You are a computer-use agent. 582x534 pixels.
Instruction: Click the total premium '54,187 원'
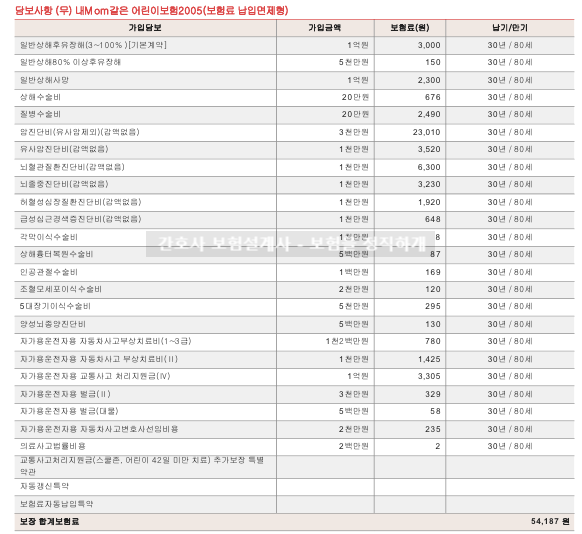550,521
